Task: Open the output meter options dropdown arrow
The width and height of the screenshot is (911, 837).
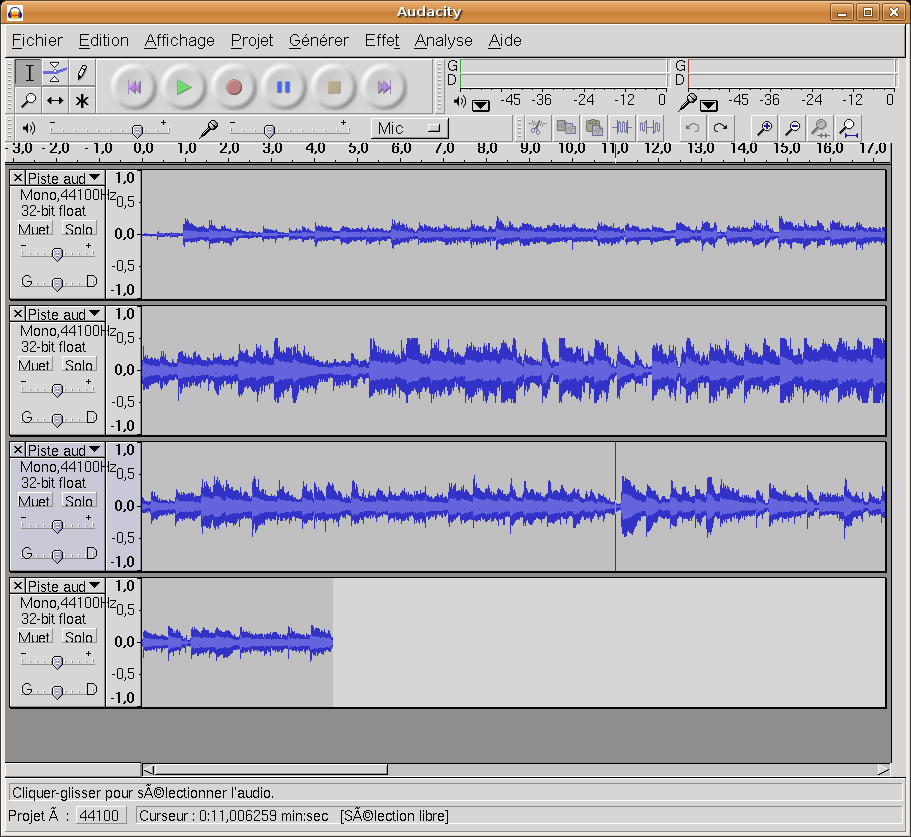Action: coord(480,106)
